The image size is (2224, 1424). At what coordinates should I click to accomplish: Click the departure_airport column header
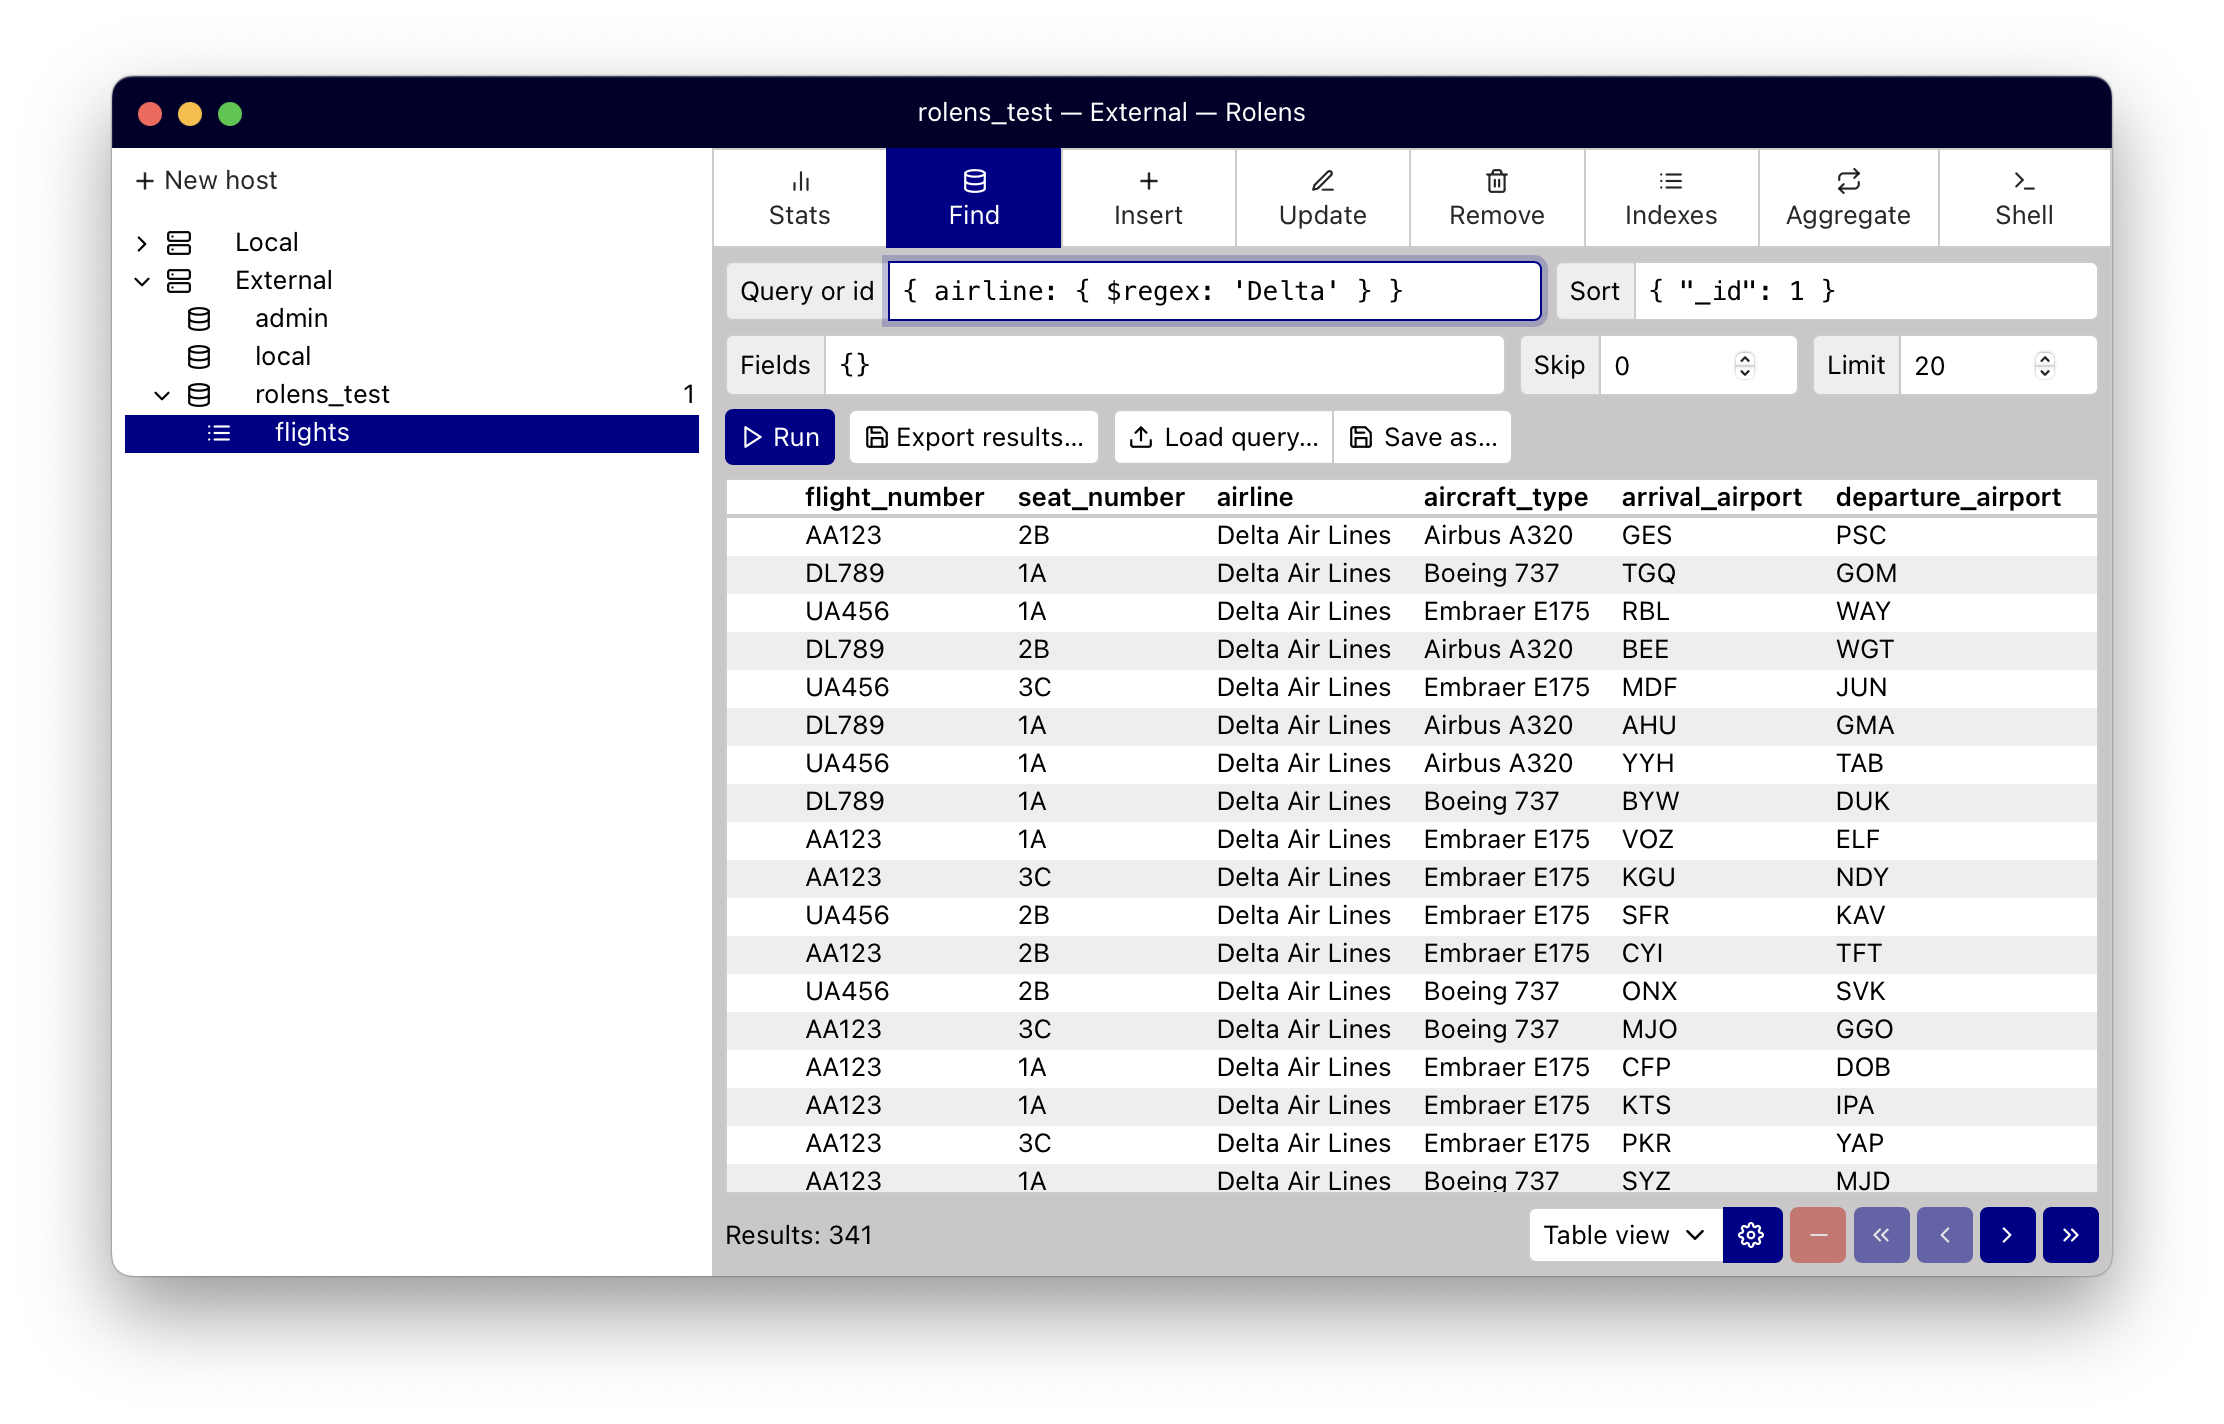[x=1948, y=497]
